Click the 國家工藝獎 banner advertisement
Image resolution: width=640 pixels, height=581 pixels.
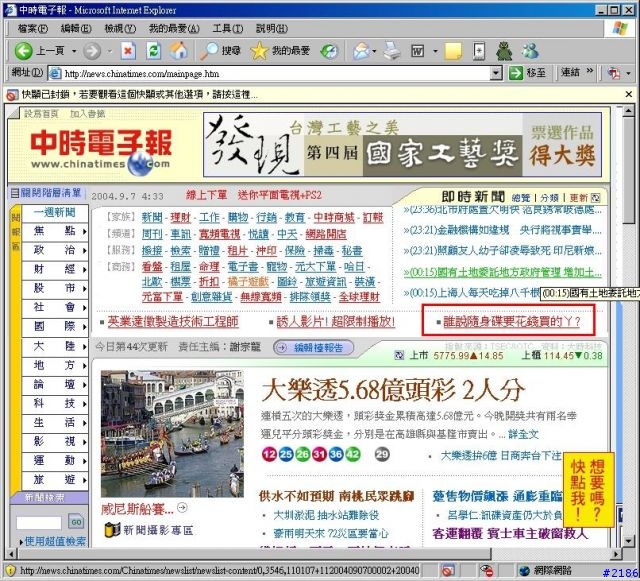402,145
